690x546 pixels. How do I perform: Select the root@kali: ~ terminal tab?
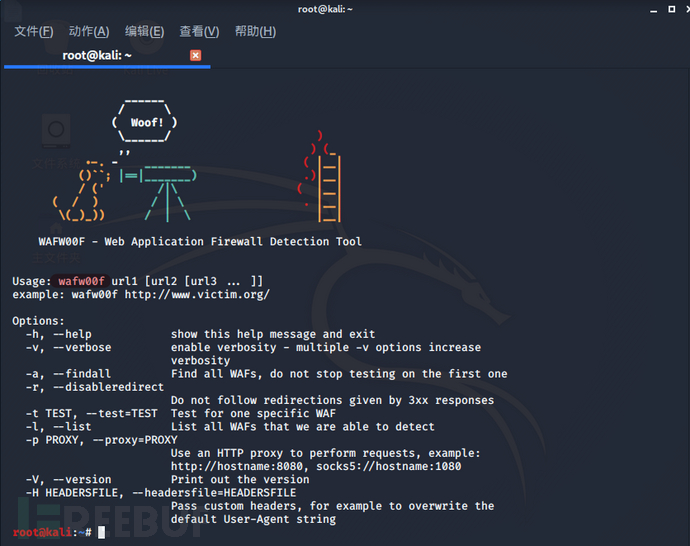(97, 55)
